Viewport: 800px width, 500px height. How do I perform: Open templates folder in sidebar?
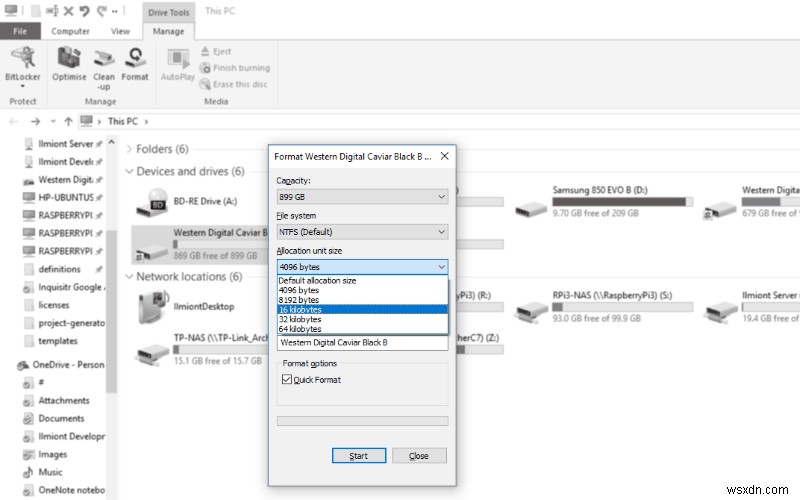point(58,341)
